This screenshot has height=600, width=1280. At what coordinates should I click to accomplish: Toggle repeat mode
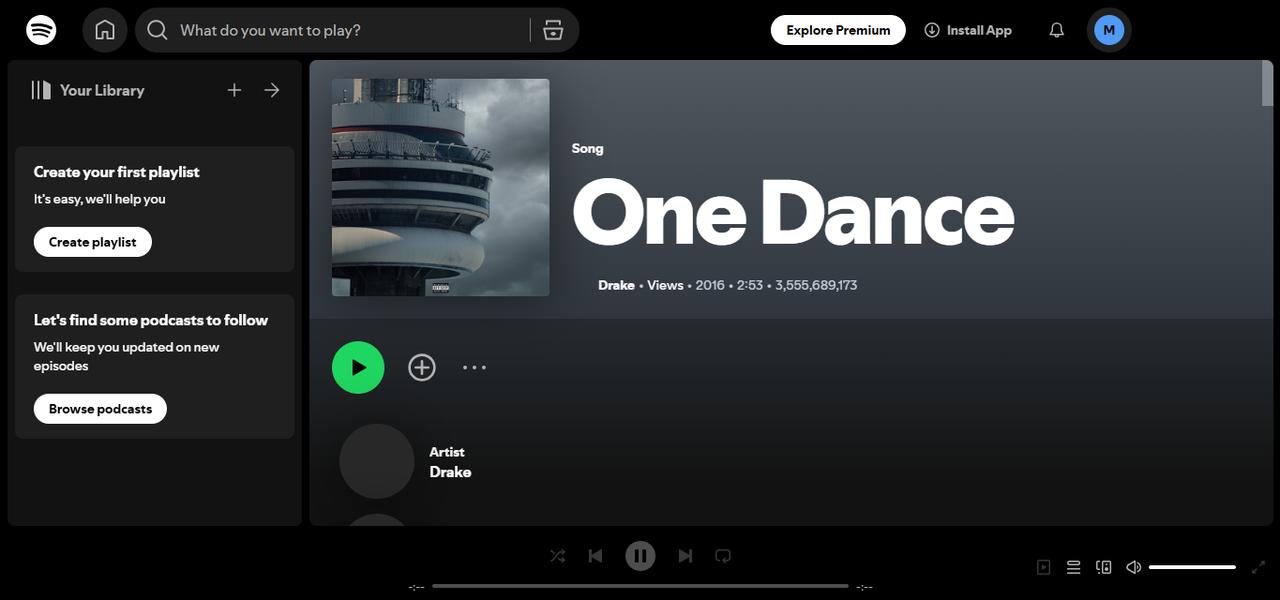coord(722,555)
